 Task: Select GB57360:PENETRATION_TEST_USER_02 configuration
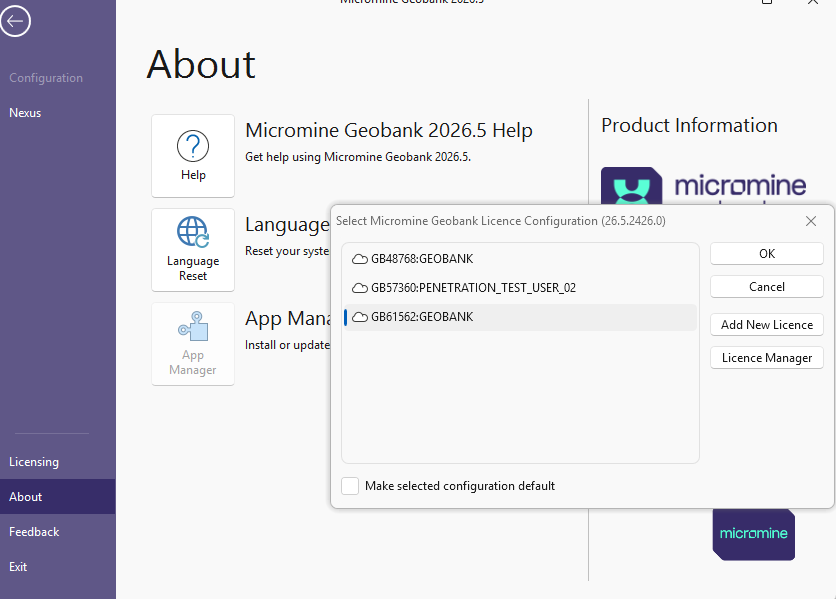pos(520,288)
